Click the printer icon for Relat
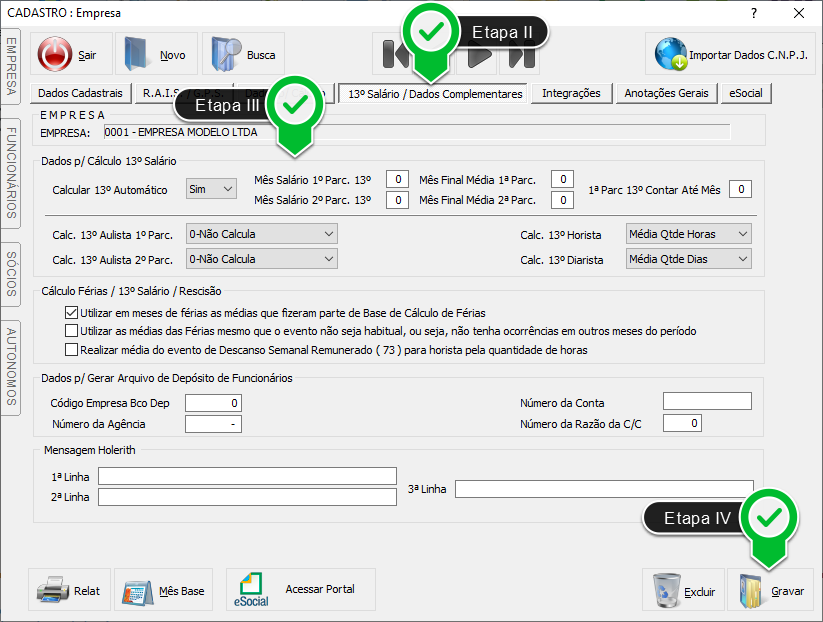The width and height of the screenshot is (823, 622). 52,591
